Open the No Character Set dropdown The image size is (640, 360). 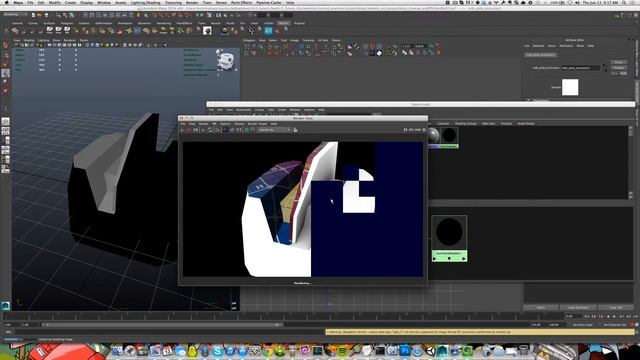[614, 325]
